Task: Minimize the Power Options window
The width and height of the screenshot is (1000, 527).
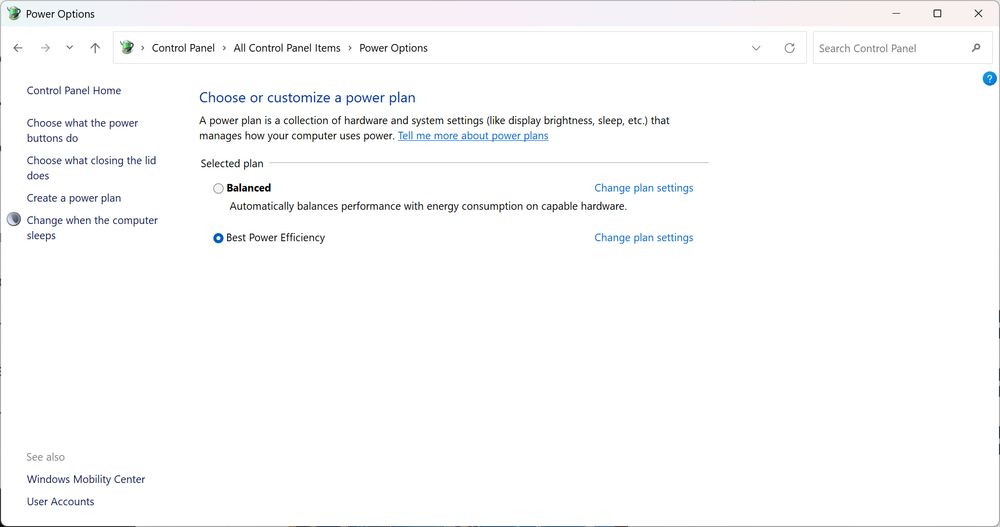Action: point(896,13)
